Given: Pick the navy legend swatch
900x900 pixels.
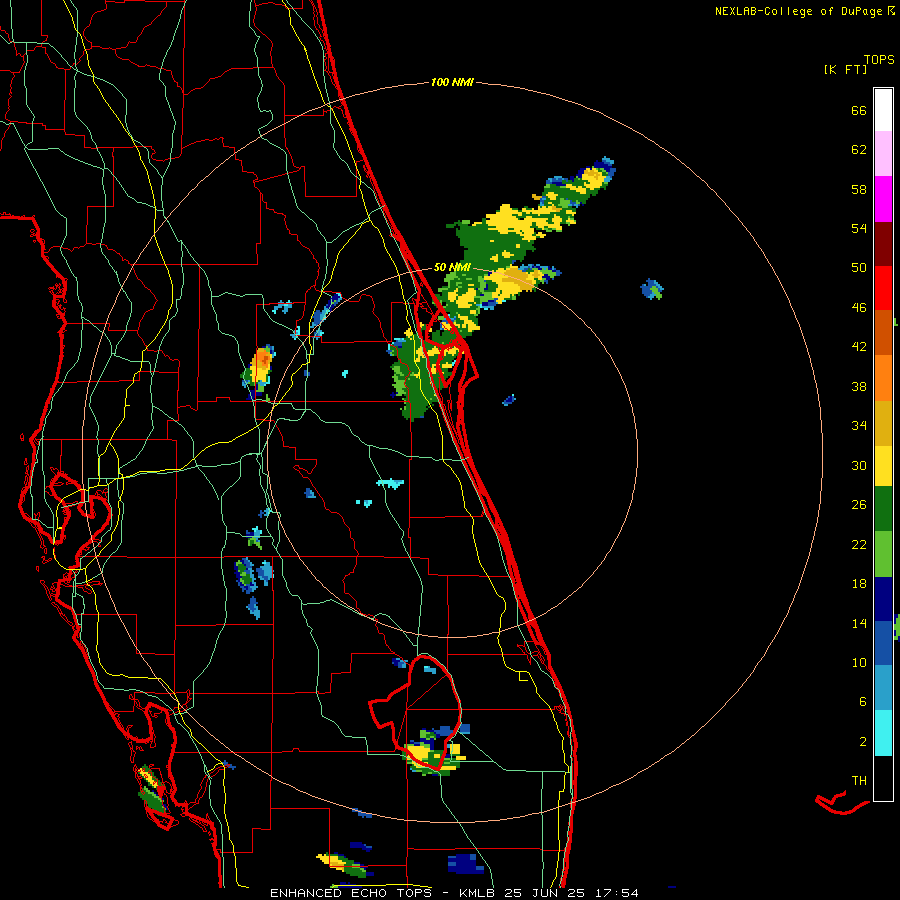Looking at the screenshot, I should pos(883,599).
